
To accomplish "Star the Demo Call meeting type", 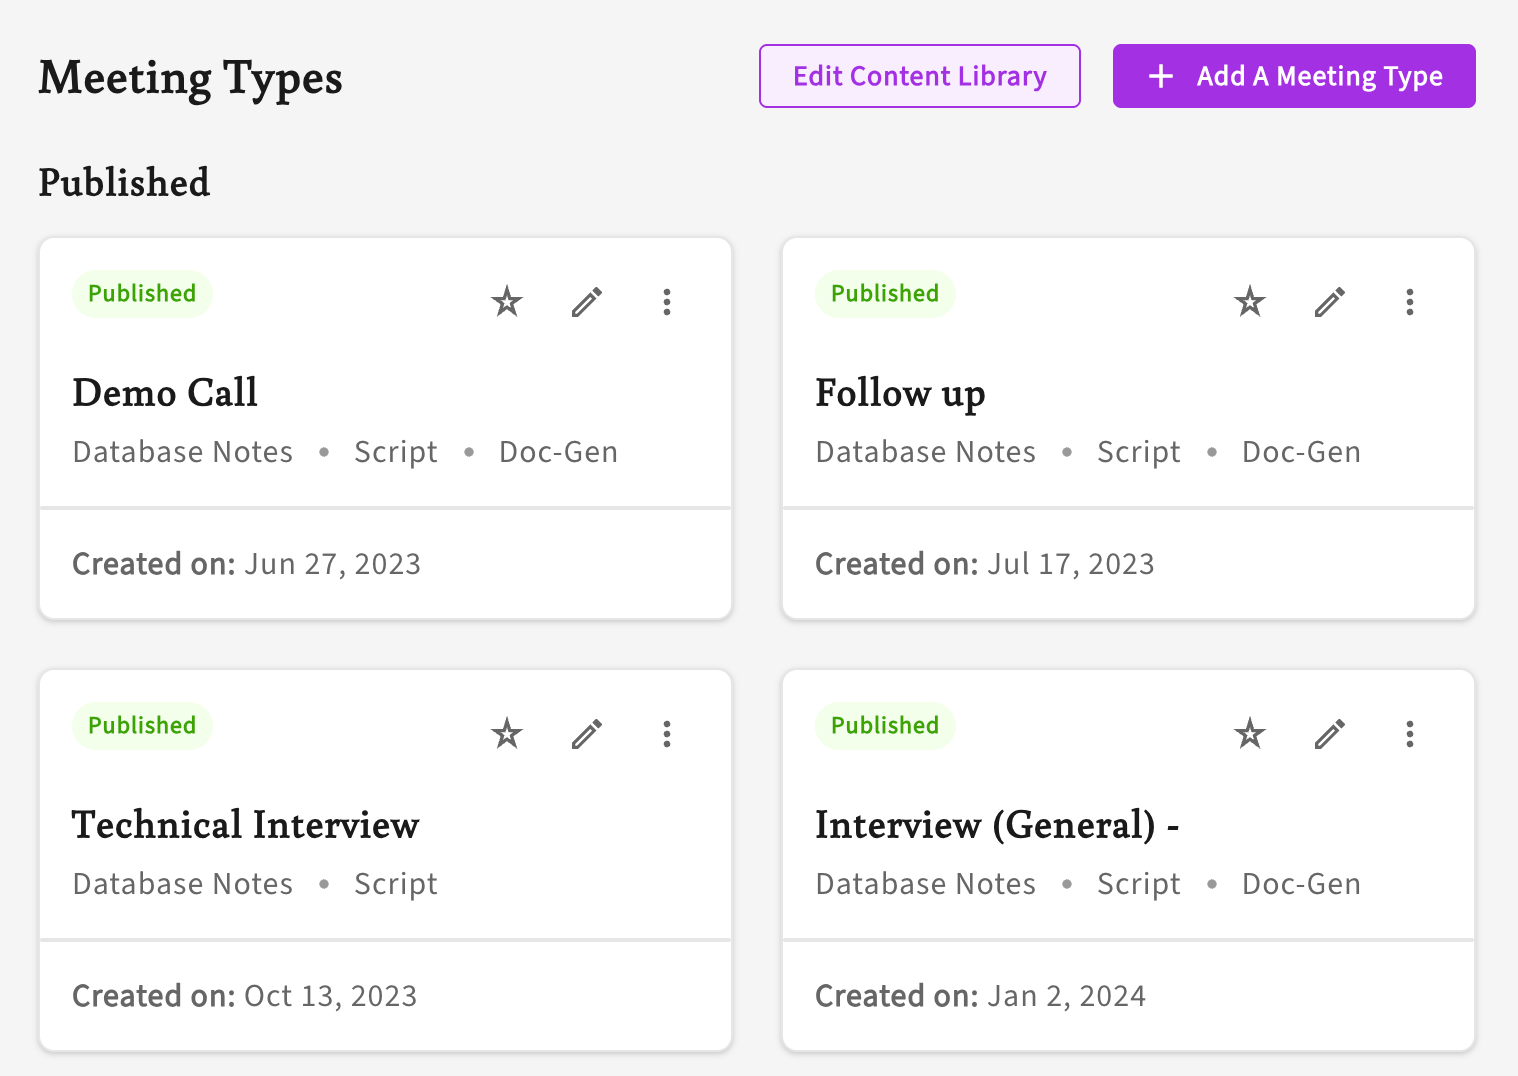I will (507, 302).
